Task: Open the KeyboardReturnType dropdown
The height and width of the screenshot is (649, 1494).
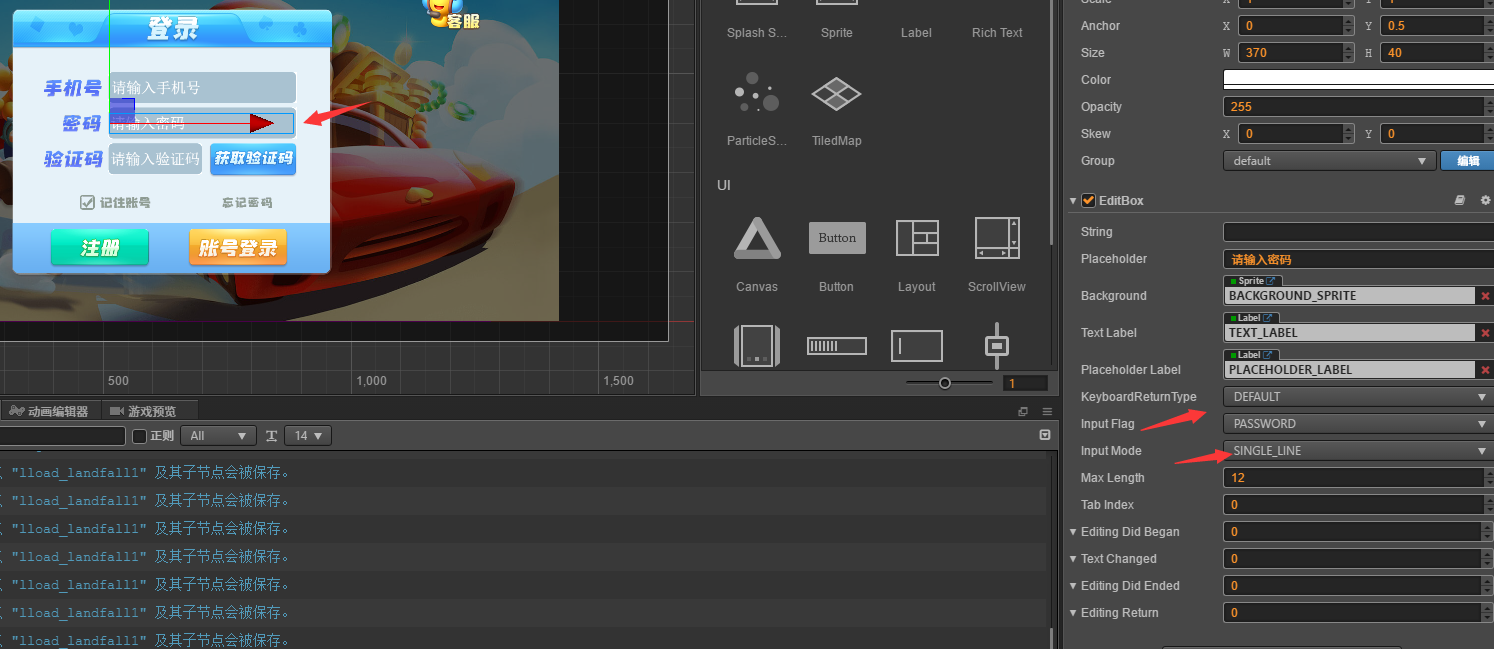Action: click(x=1358, y=397)
